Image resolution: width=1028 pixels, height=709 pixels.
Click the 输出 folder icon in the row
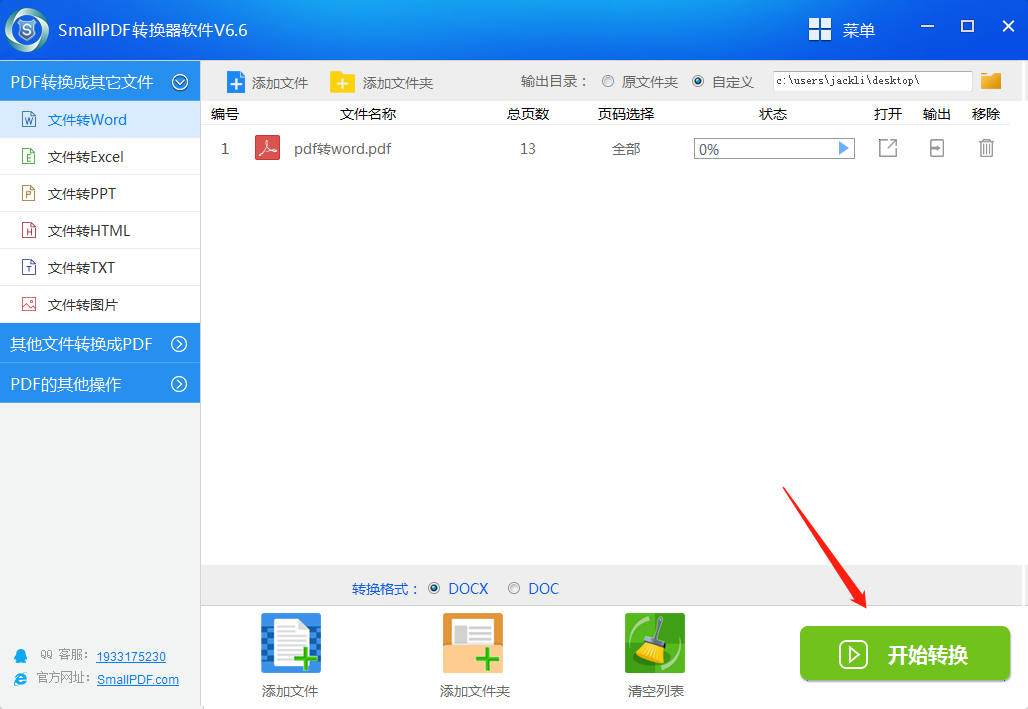tap(937, 148)
